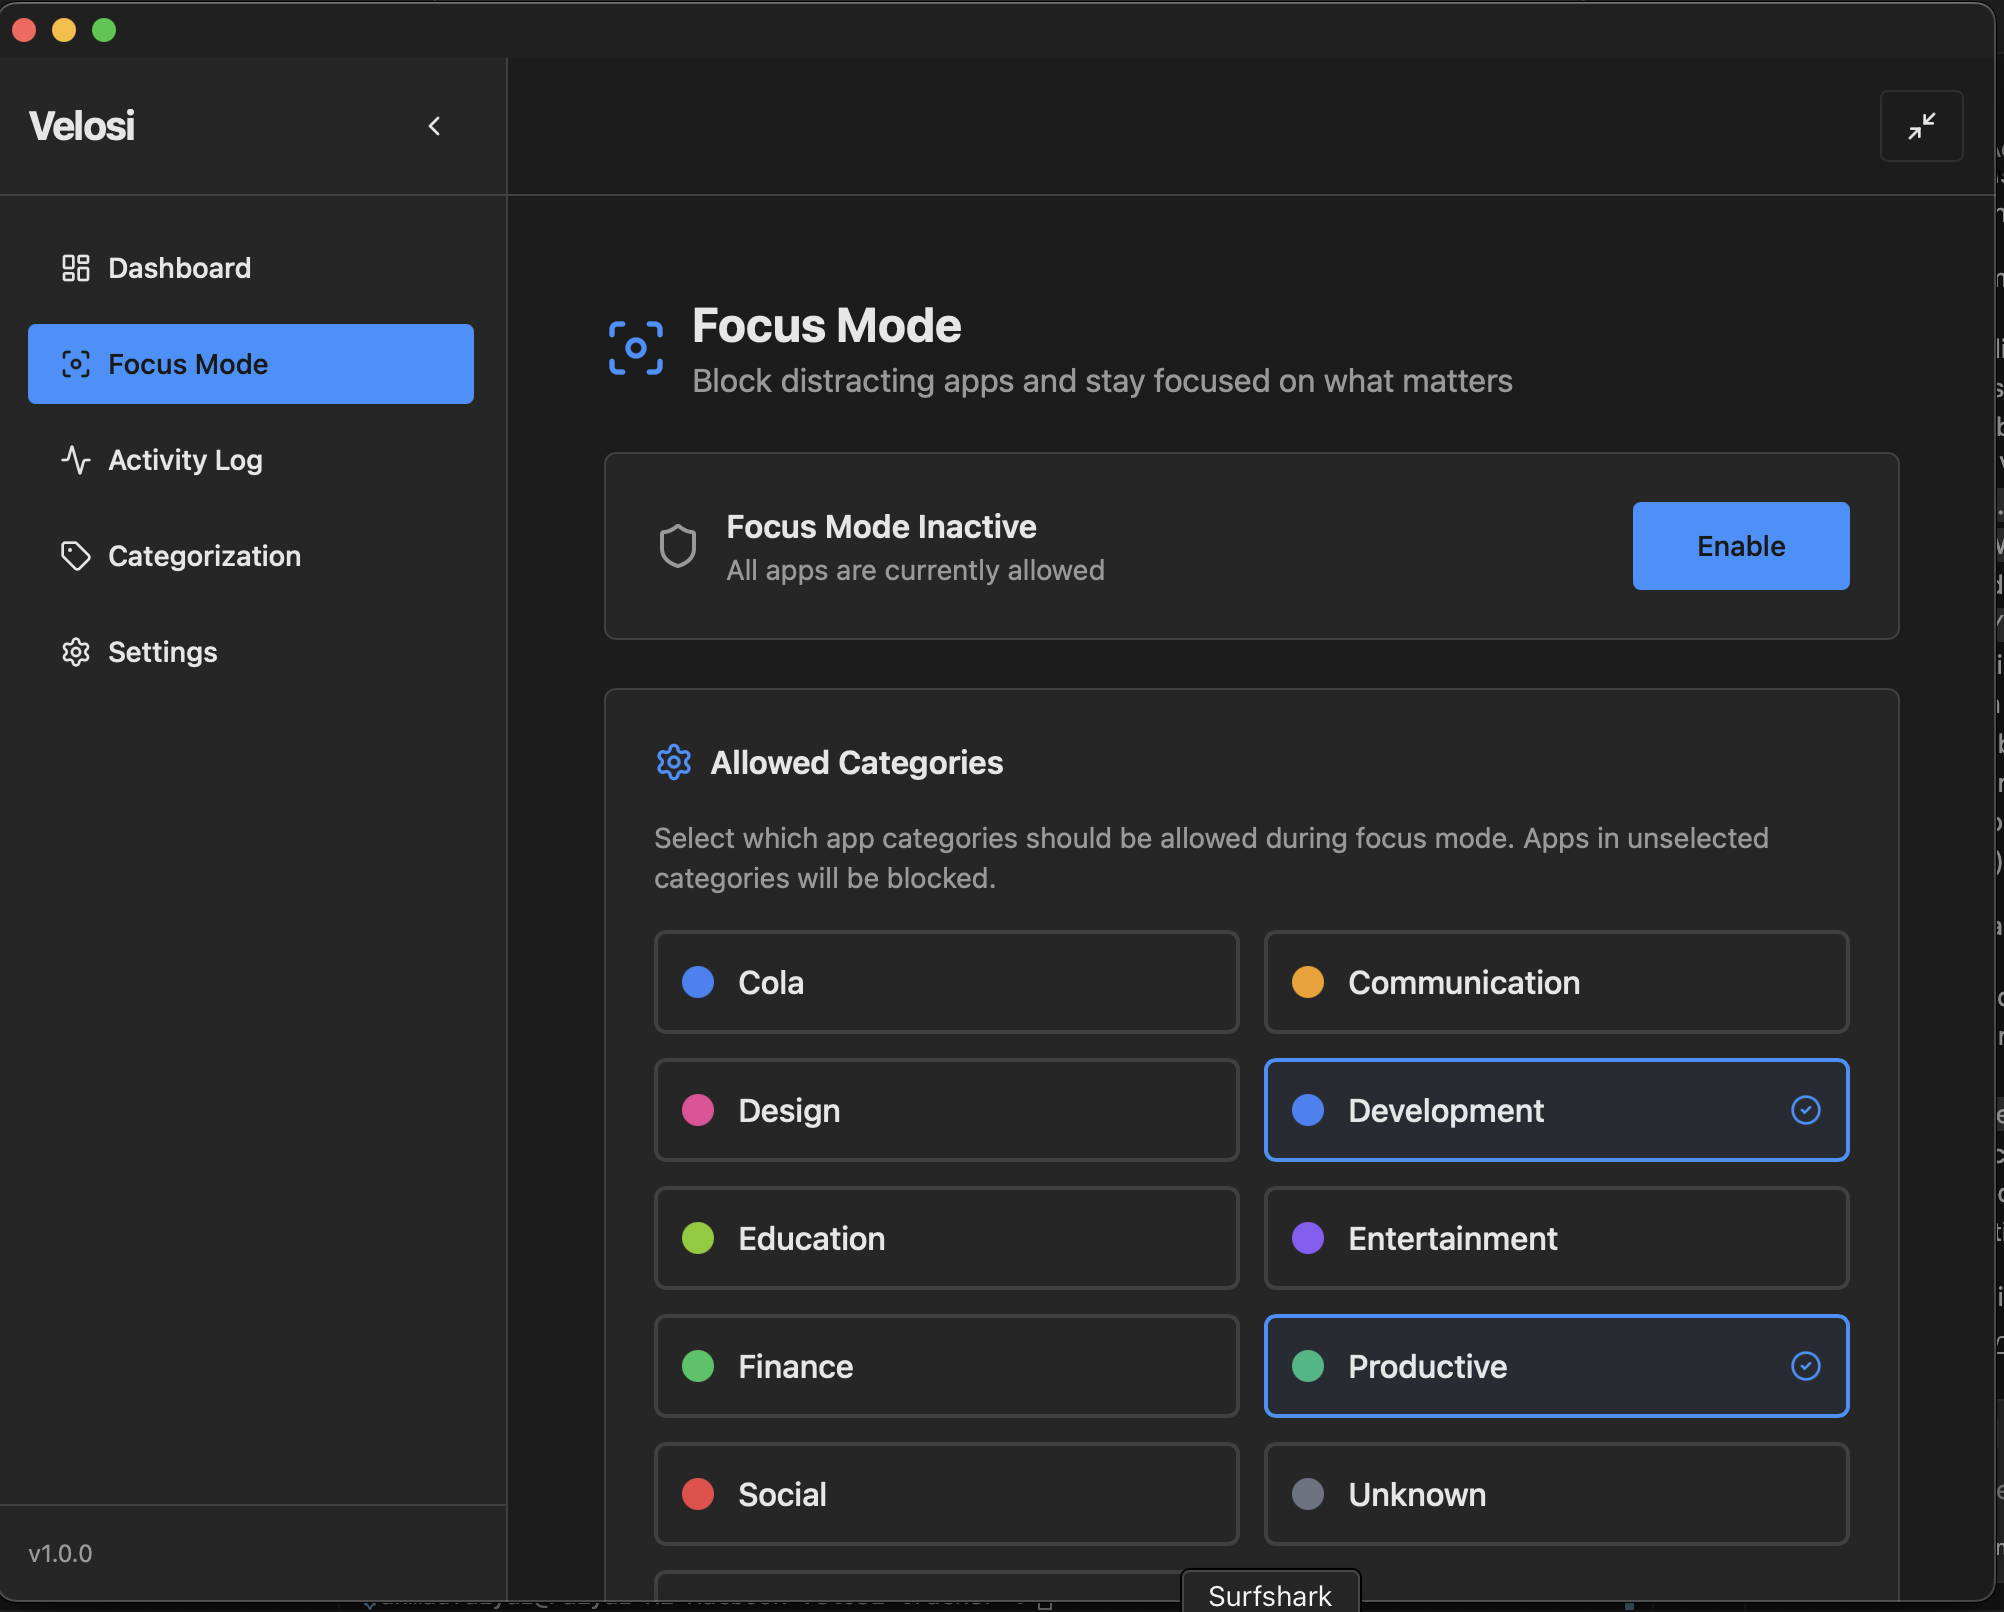Click the Activity Log pulse icon
This screenshot has width=2004, height=1612.
pos(76,460)
